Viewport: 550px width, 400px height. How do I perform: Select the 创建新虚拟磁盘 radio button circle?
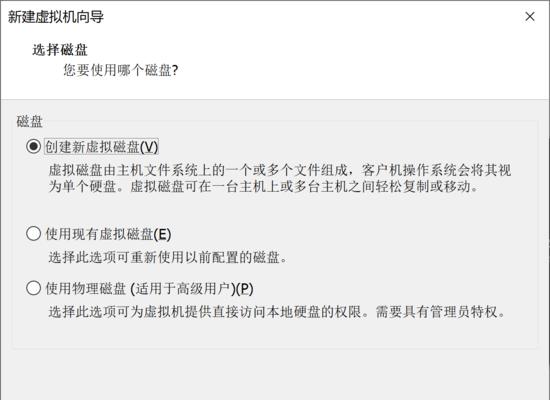click(x=33, y=146)
